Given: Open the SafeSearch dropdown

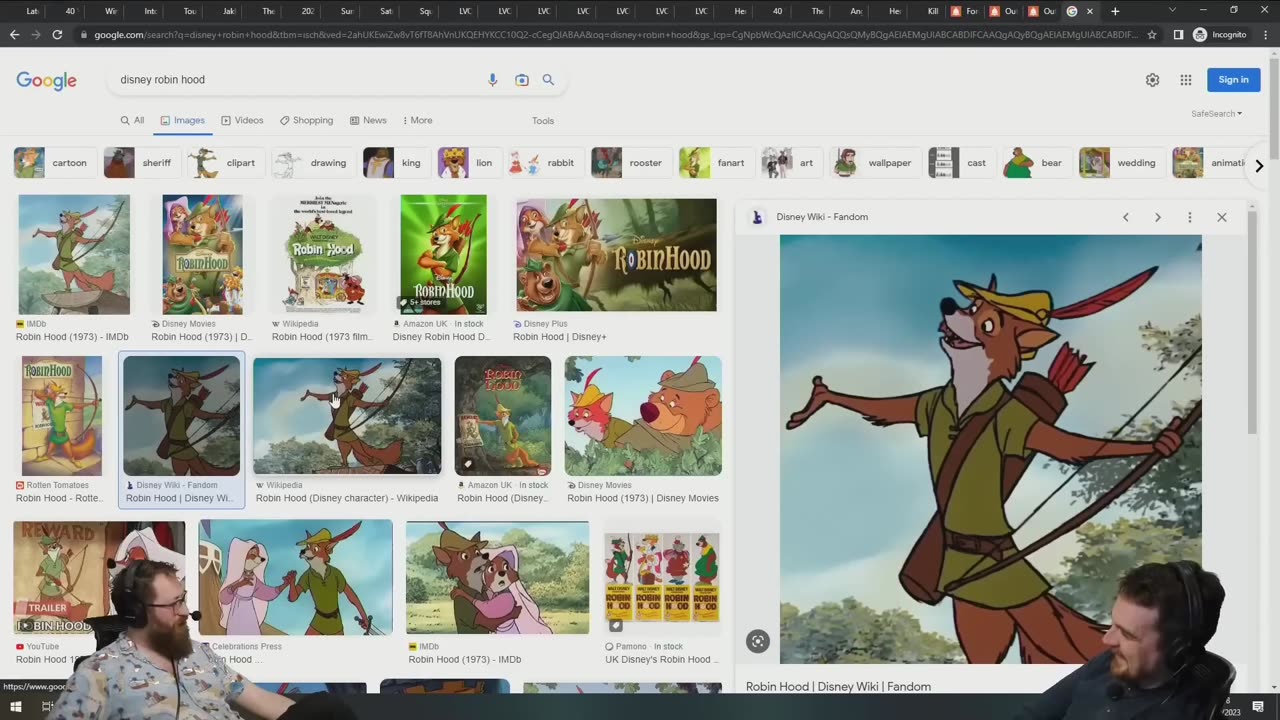Looking at the screenshot, I should pos(1216,114).
